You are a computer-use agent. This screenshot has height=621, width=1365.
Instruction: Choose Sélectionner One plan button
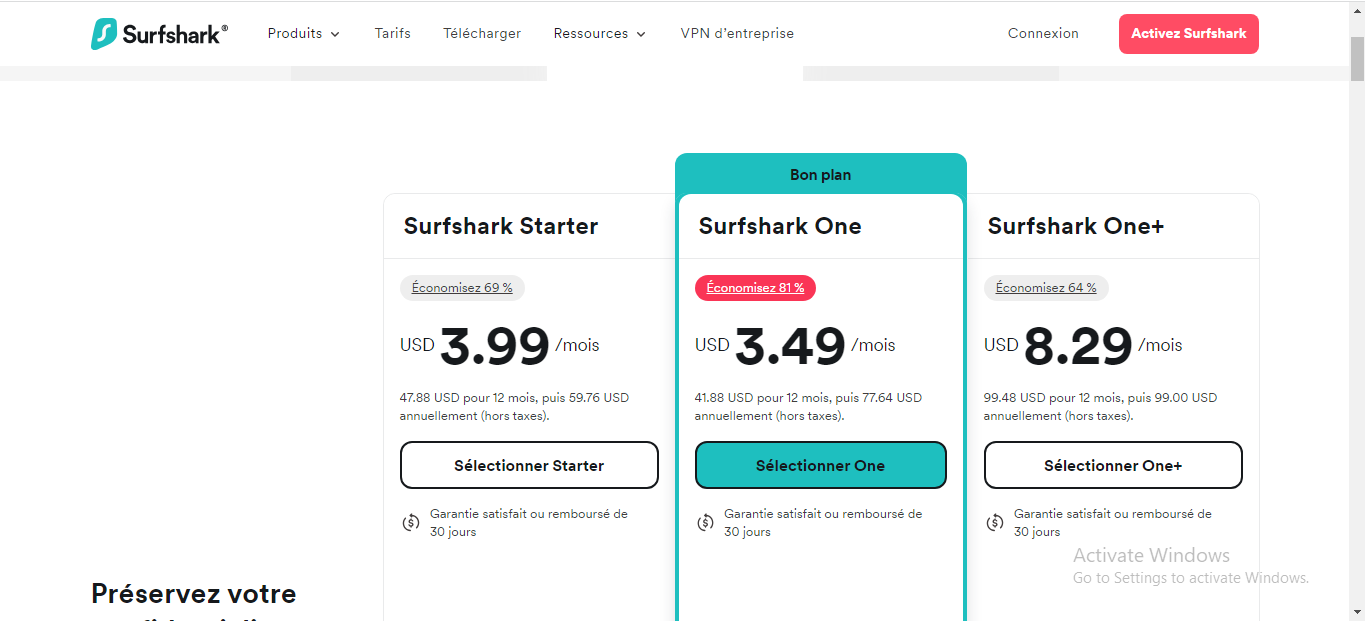click(820, 465)
